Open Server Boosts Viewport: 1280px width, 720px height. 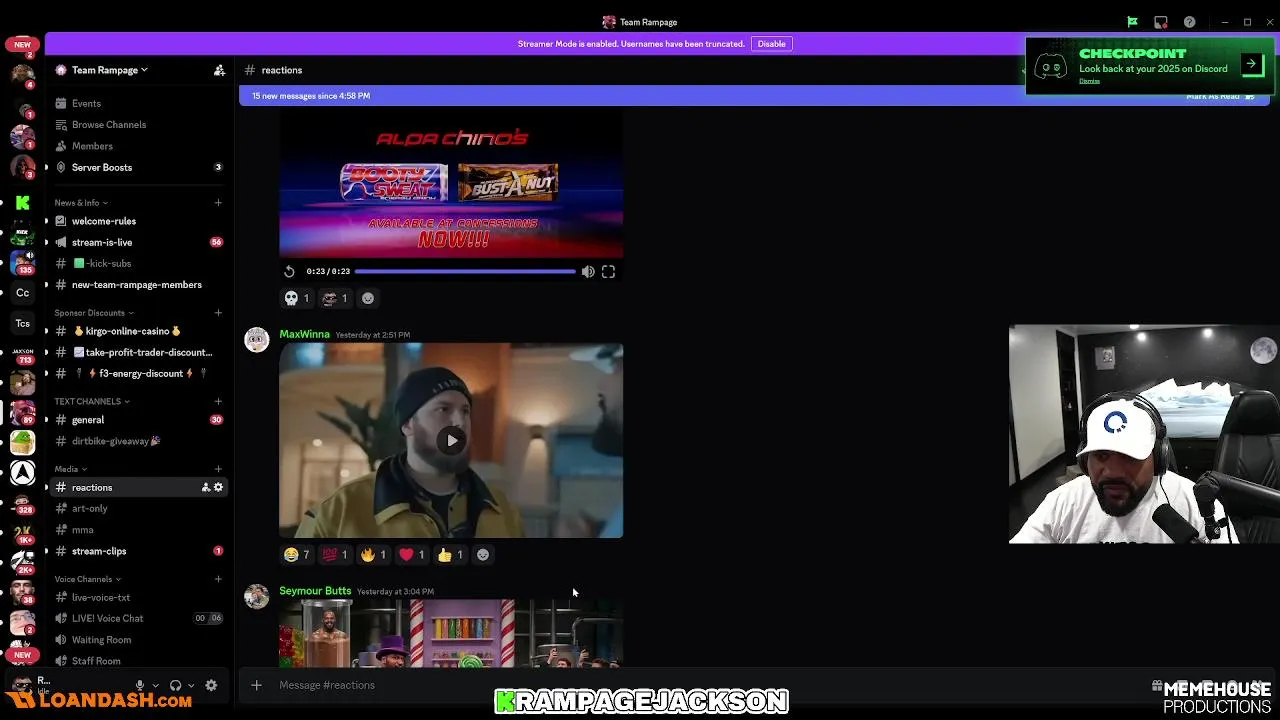(138, 167)
